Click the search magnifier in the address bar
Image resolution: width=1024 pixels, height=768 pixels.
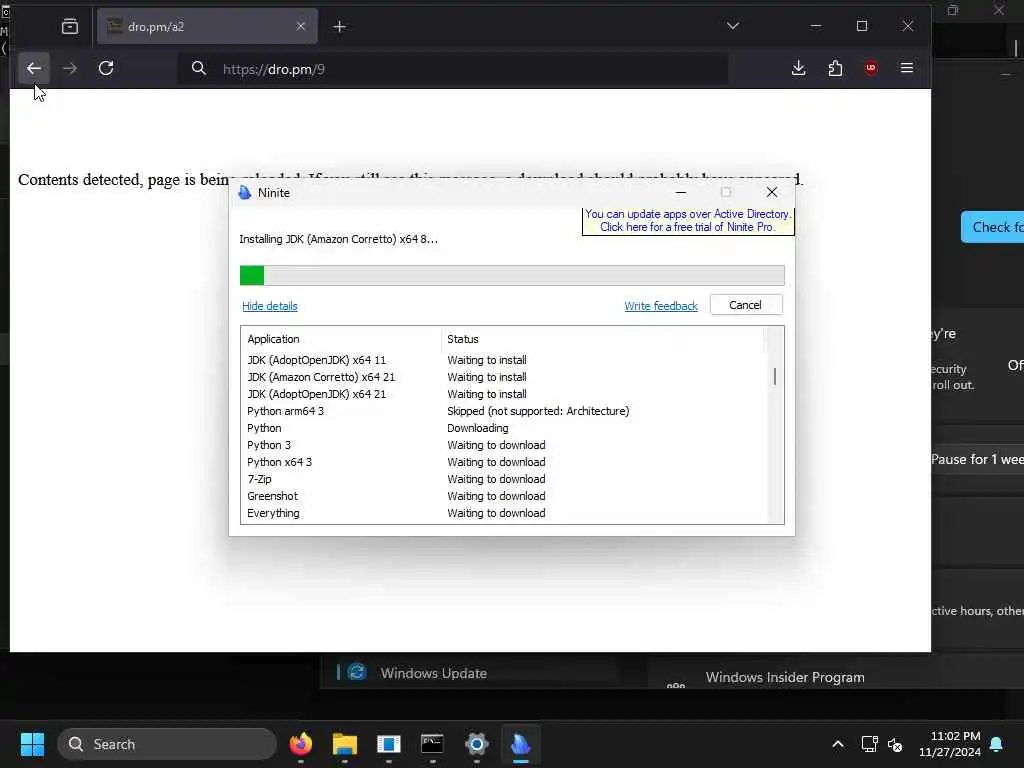click(x=199, y=69)
